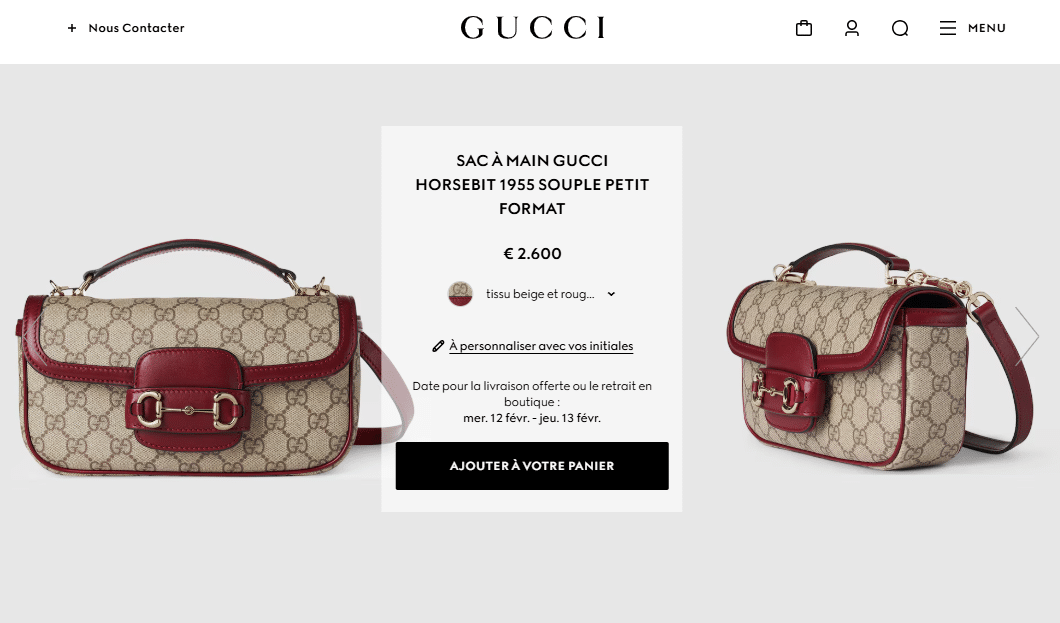The width and height of the screenshot is (1060, 623).
Task: Click the pencil personalization icon
Action: [x=438, y=346]
